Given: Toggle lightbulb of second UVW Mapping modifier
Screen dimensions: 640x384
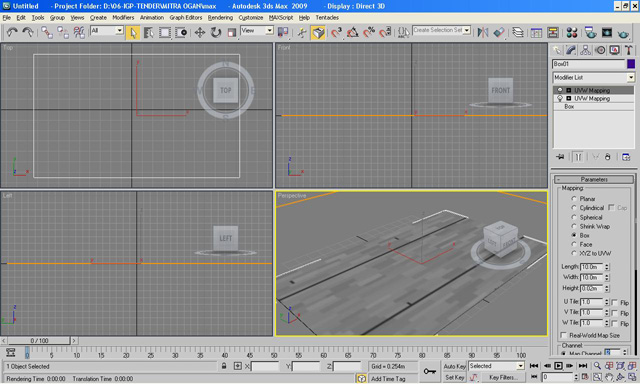Looking at the screenshot, I should [560, 99].
